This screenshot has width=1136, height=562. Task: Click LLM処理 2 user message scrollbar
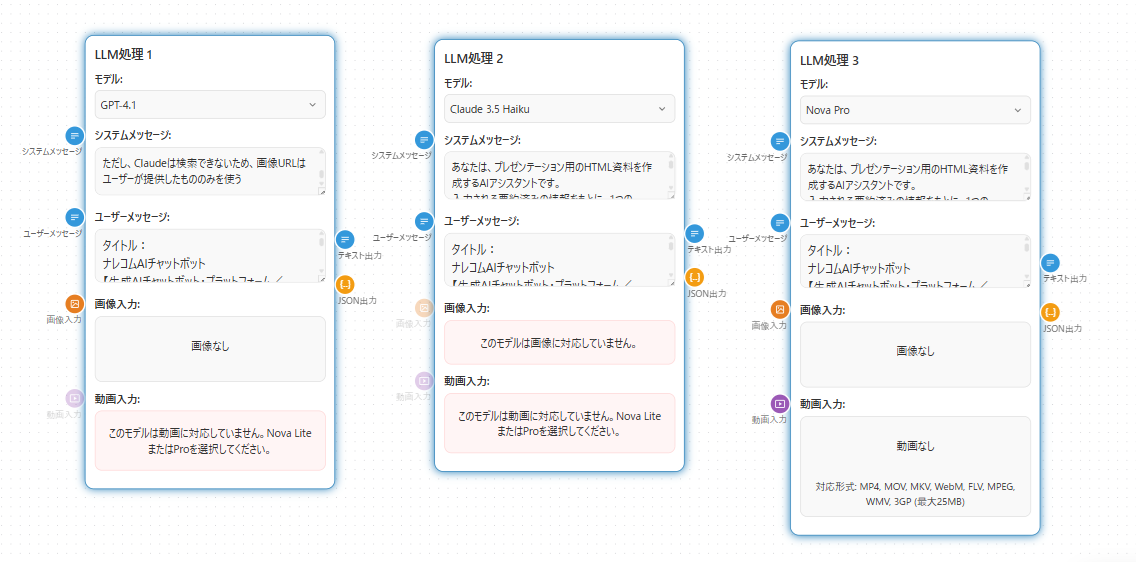click(x=670, y=256)
